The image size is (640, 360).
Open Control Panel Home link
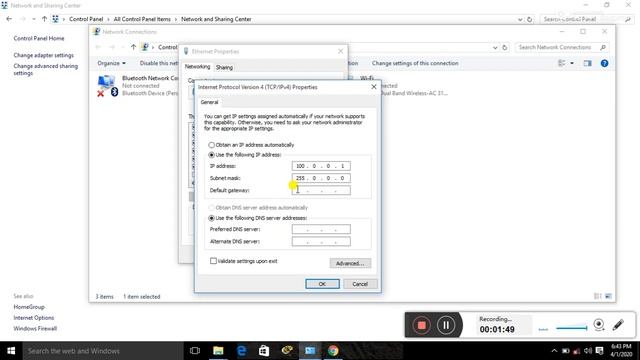point(39,38)
